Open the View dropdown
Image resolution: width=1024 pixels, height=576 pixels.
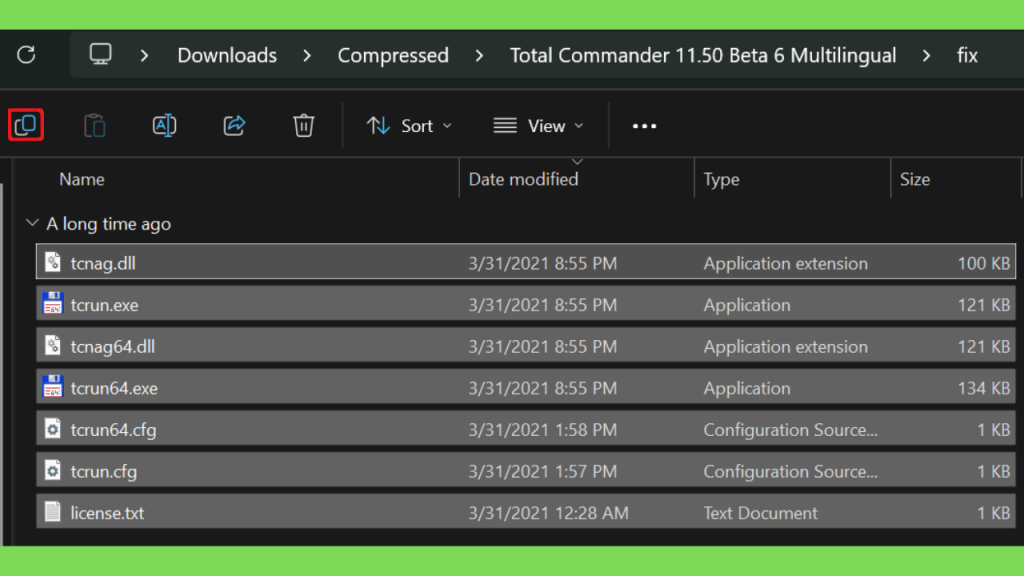pos(538,125)
